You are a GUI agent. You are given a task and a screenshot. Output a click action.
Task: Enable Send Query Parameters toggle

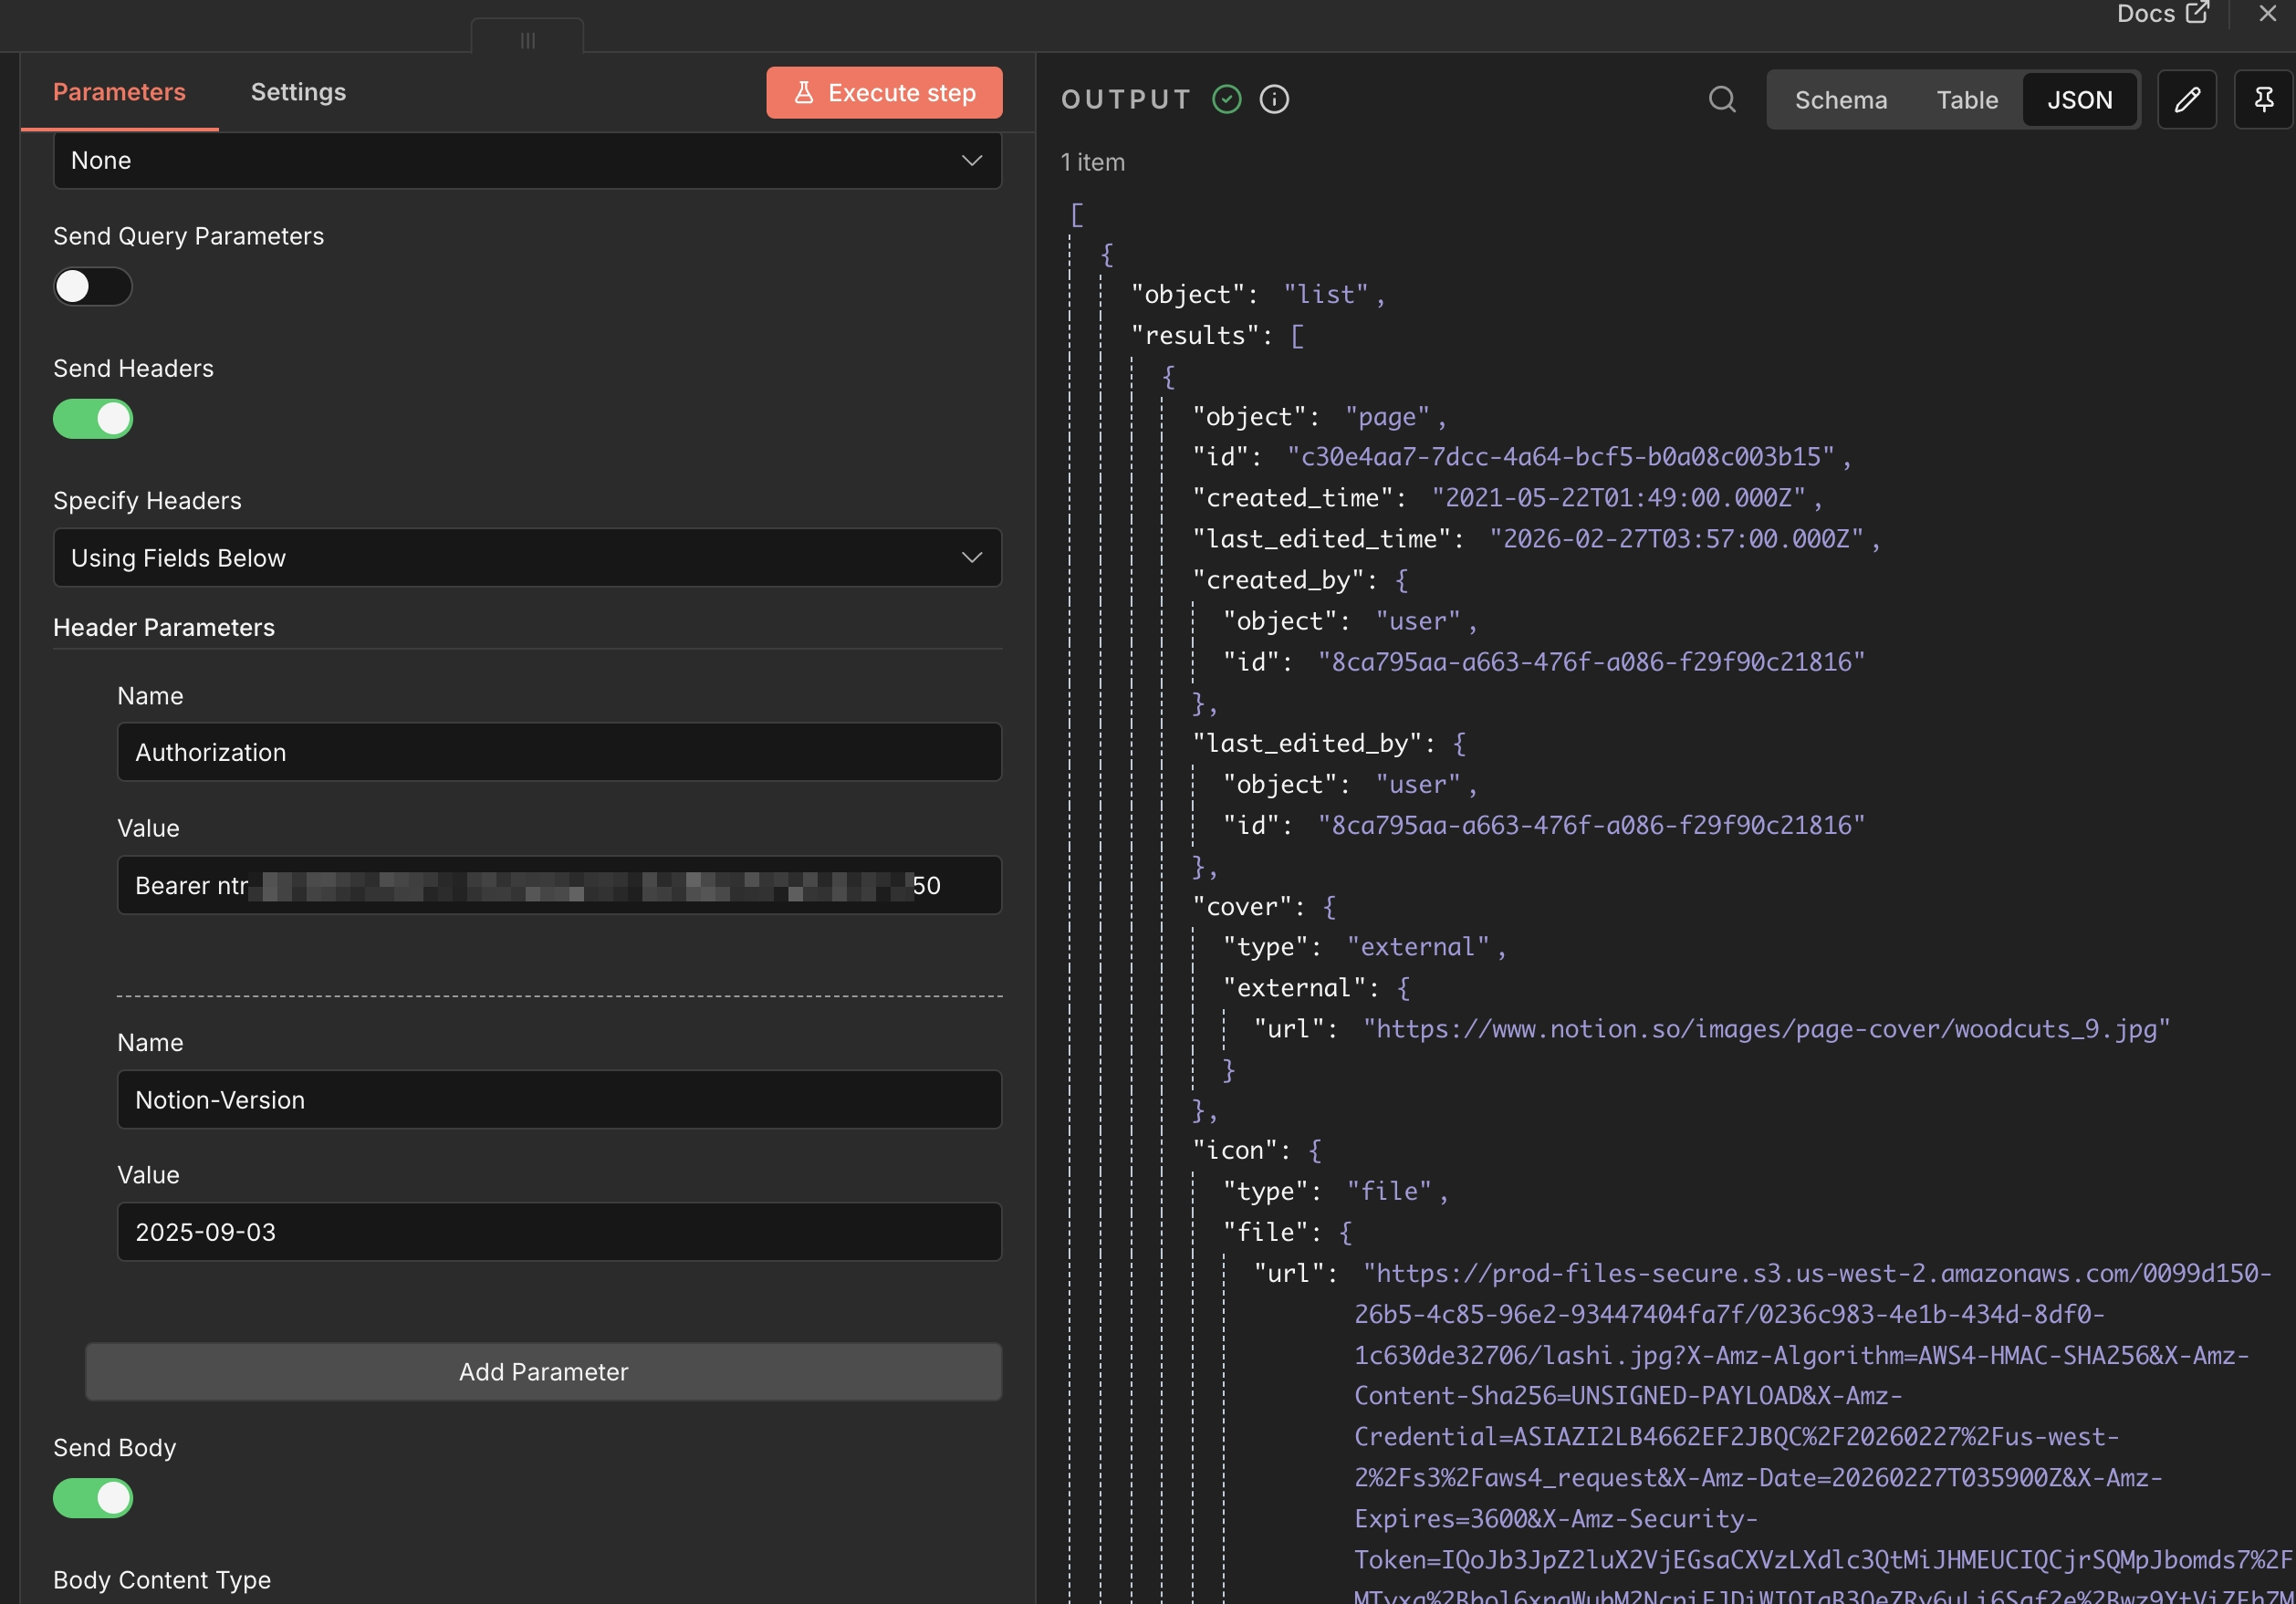click(92, 287)
